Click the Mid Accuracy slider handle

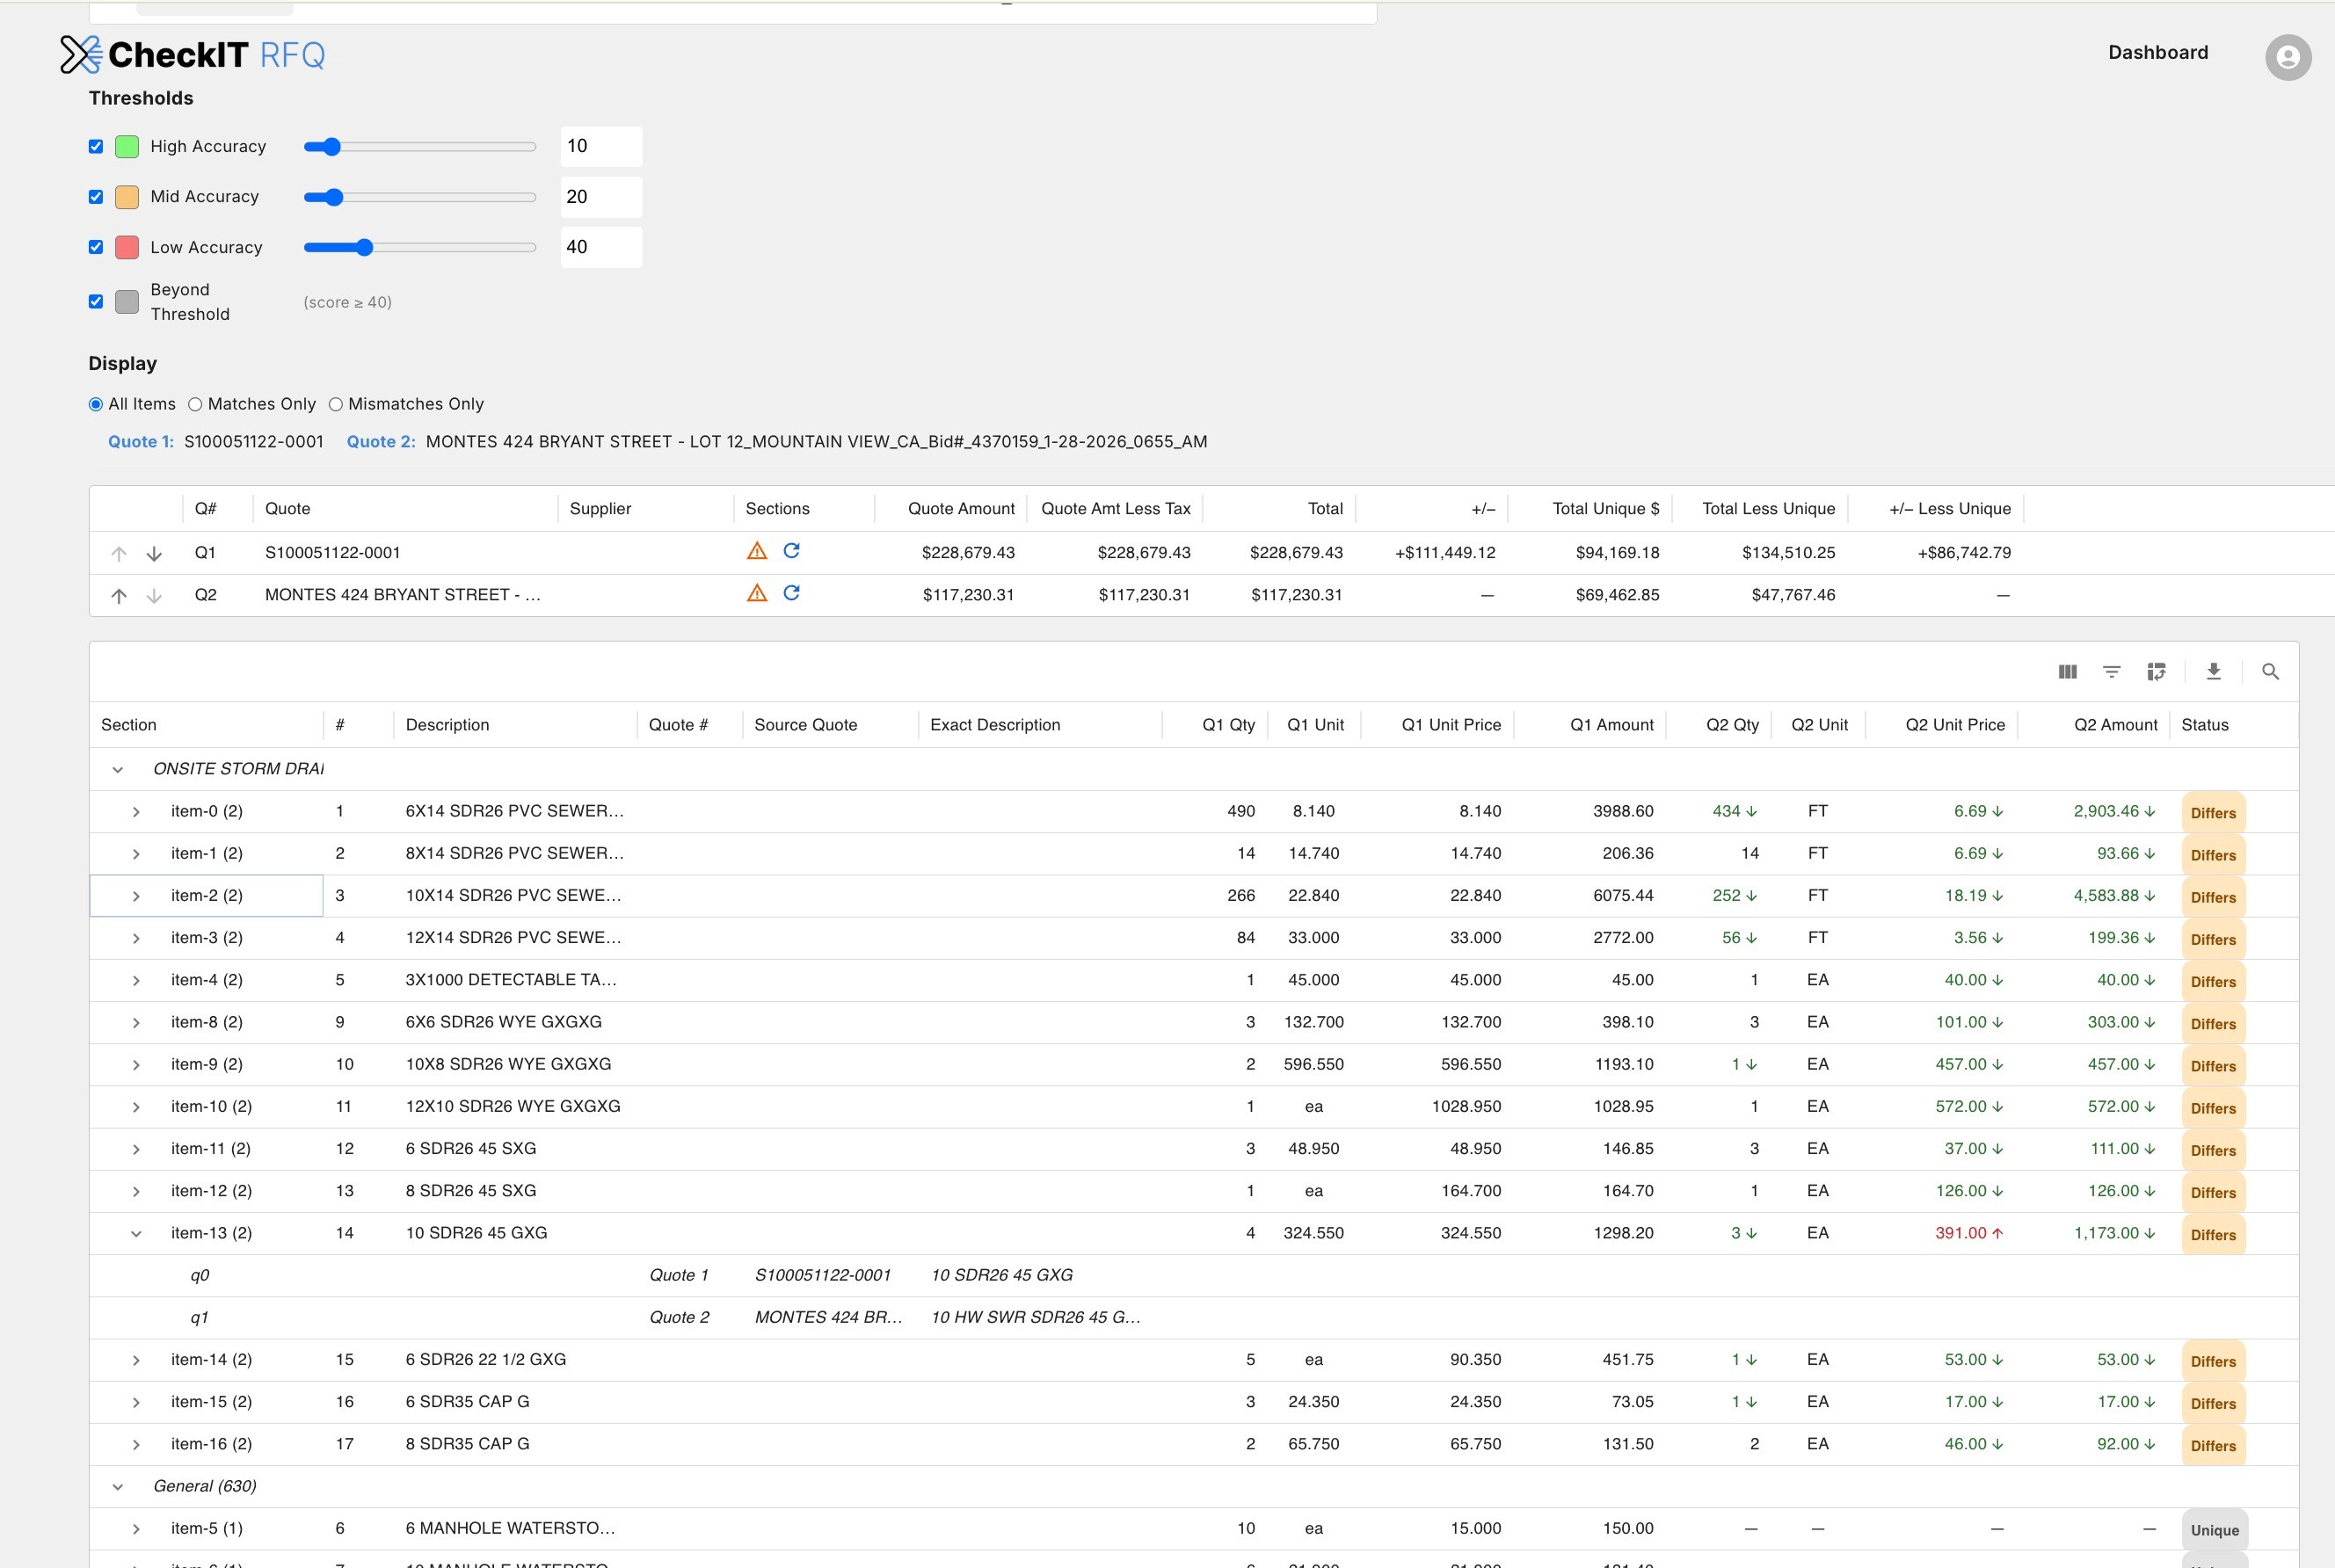(x=333, y=197)
